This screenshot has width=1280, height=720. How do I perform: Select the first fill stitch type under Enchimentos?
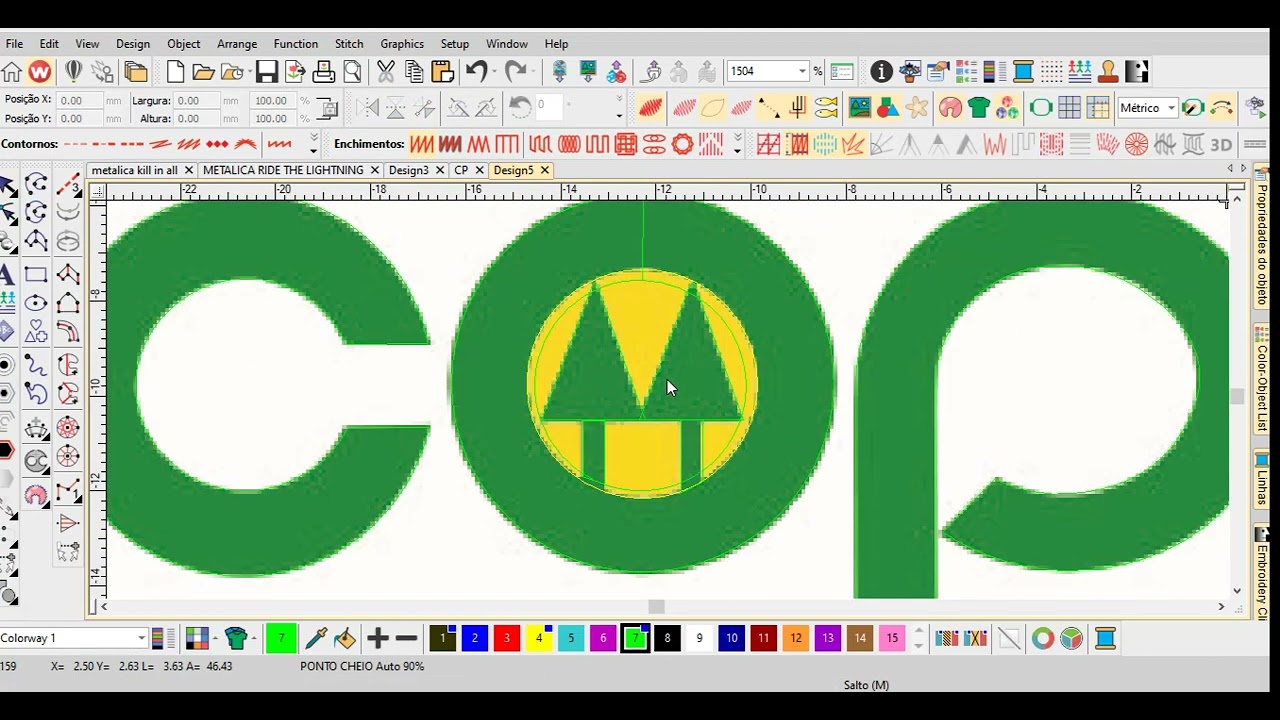(x=421, y=144)
